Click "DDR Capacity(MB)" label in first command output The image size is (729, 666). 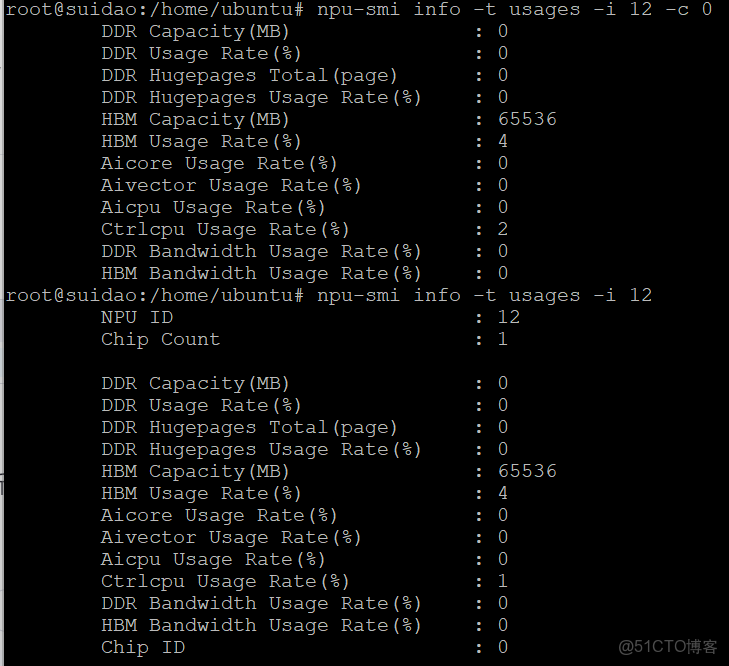click(x=195, y=31)
